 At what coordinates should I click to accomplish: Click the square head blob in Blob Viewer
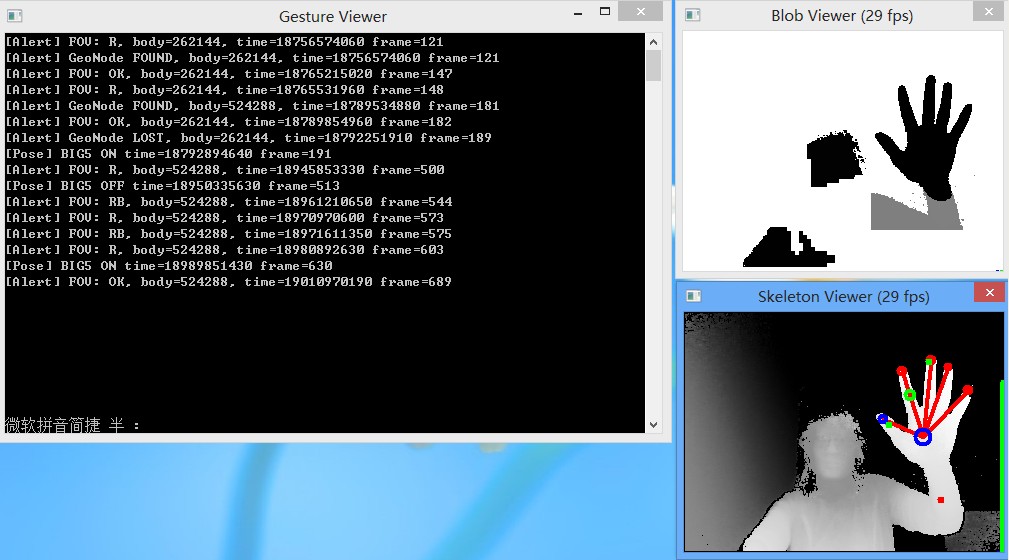(833, 158)
